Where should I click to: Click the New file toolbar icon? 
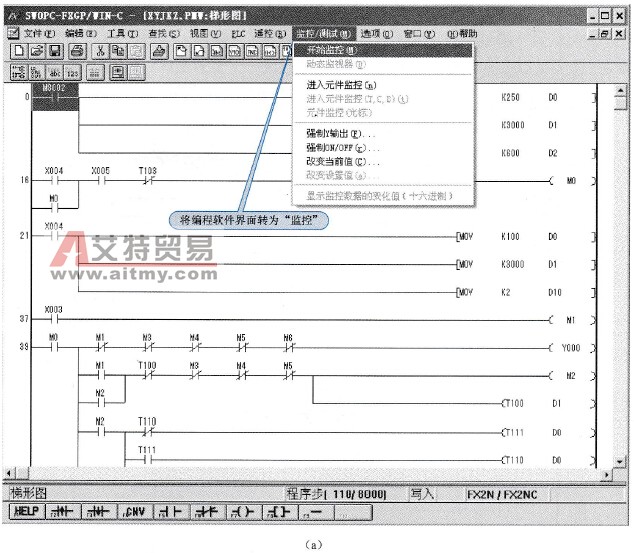click(19, 51)
